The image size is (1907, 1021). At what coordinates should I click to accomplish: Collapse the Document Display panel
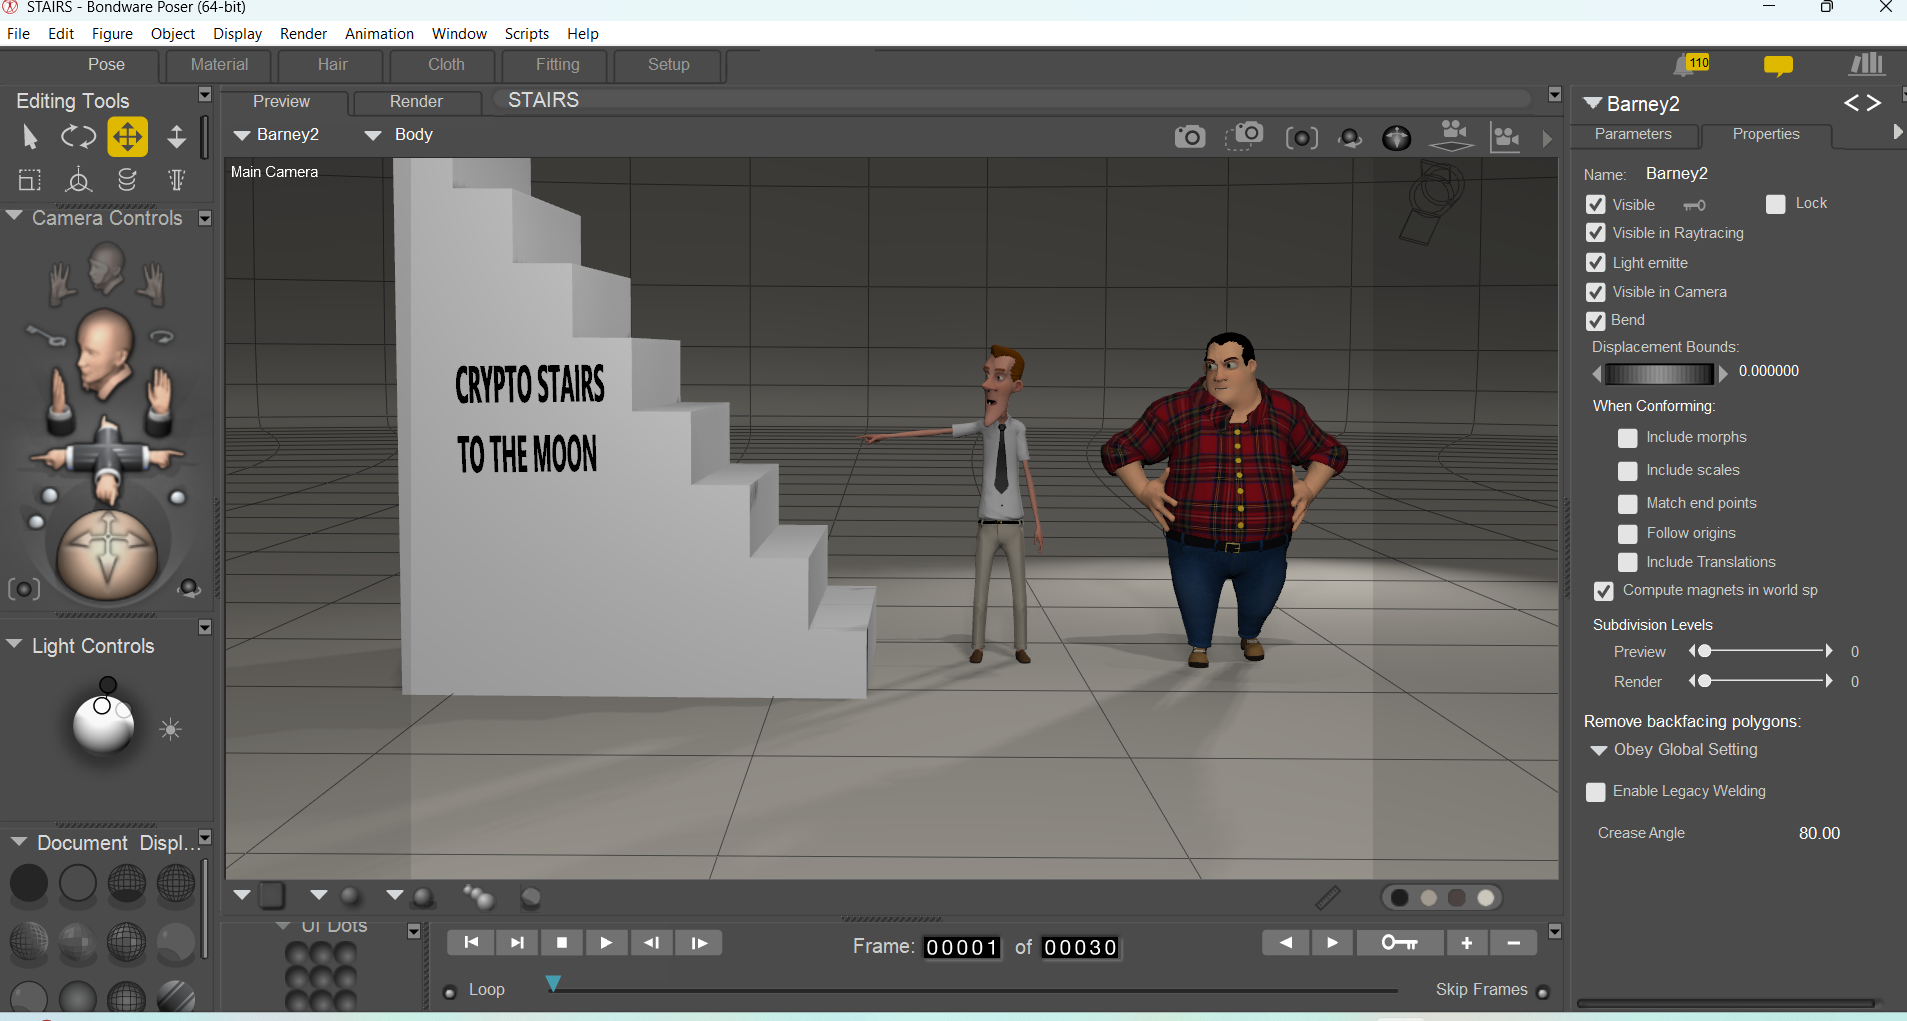[x=18, y=842]
